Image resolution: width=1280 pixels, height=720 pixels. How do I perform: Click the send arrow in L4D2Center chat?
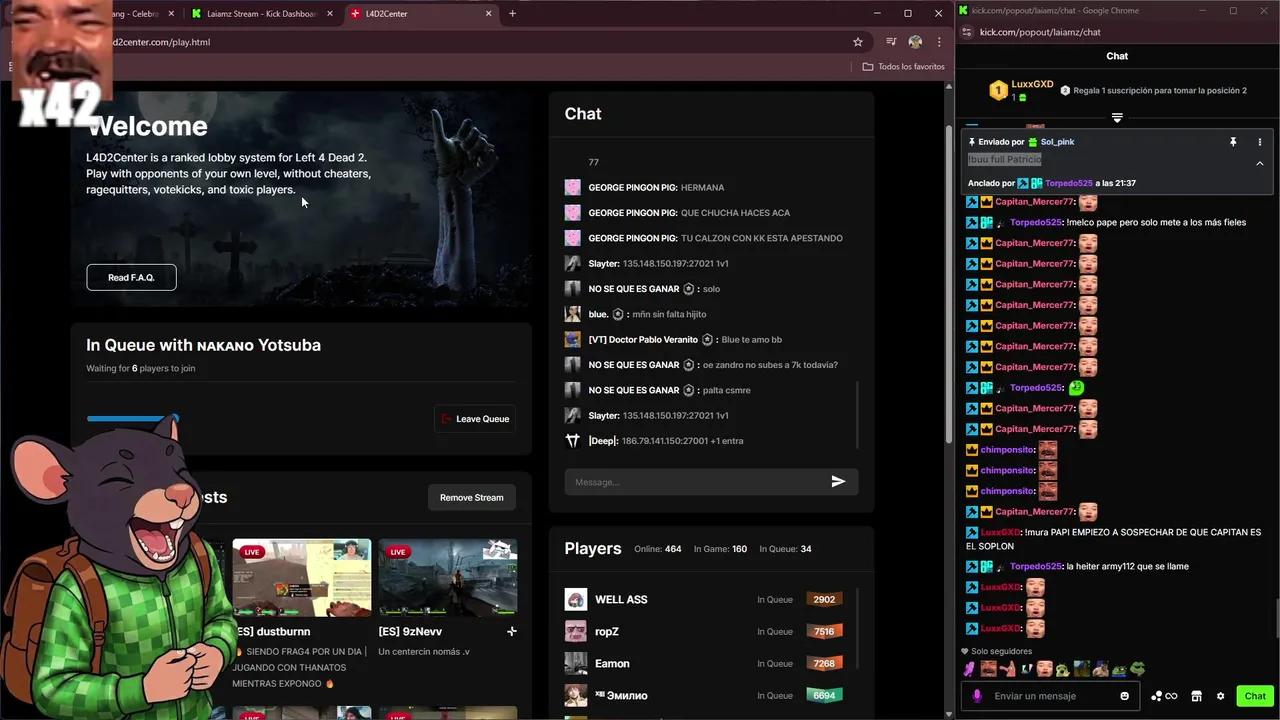click(838, 481)
